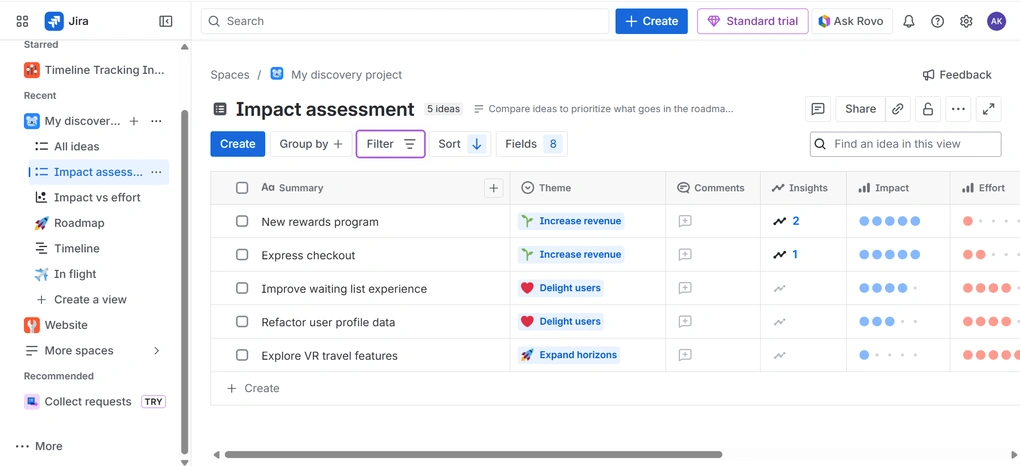
Task: Add comment on Refactor user profile data
Action: pos(684,322)
